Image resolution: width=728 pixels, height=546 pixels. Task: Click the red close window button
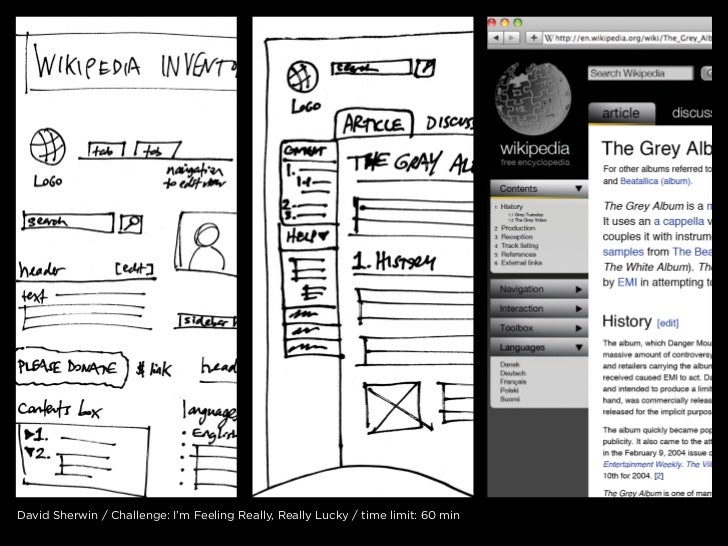[492, 22]
